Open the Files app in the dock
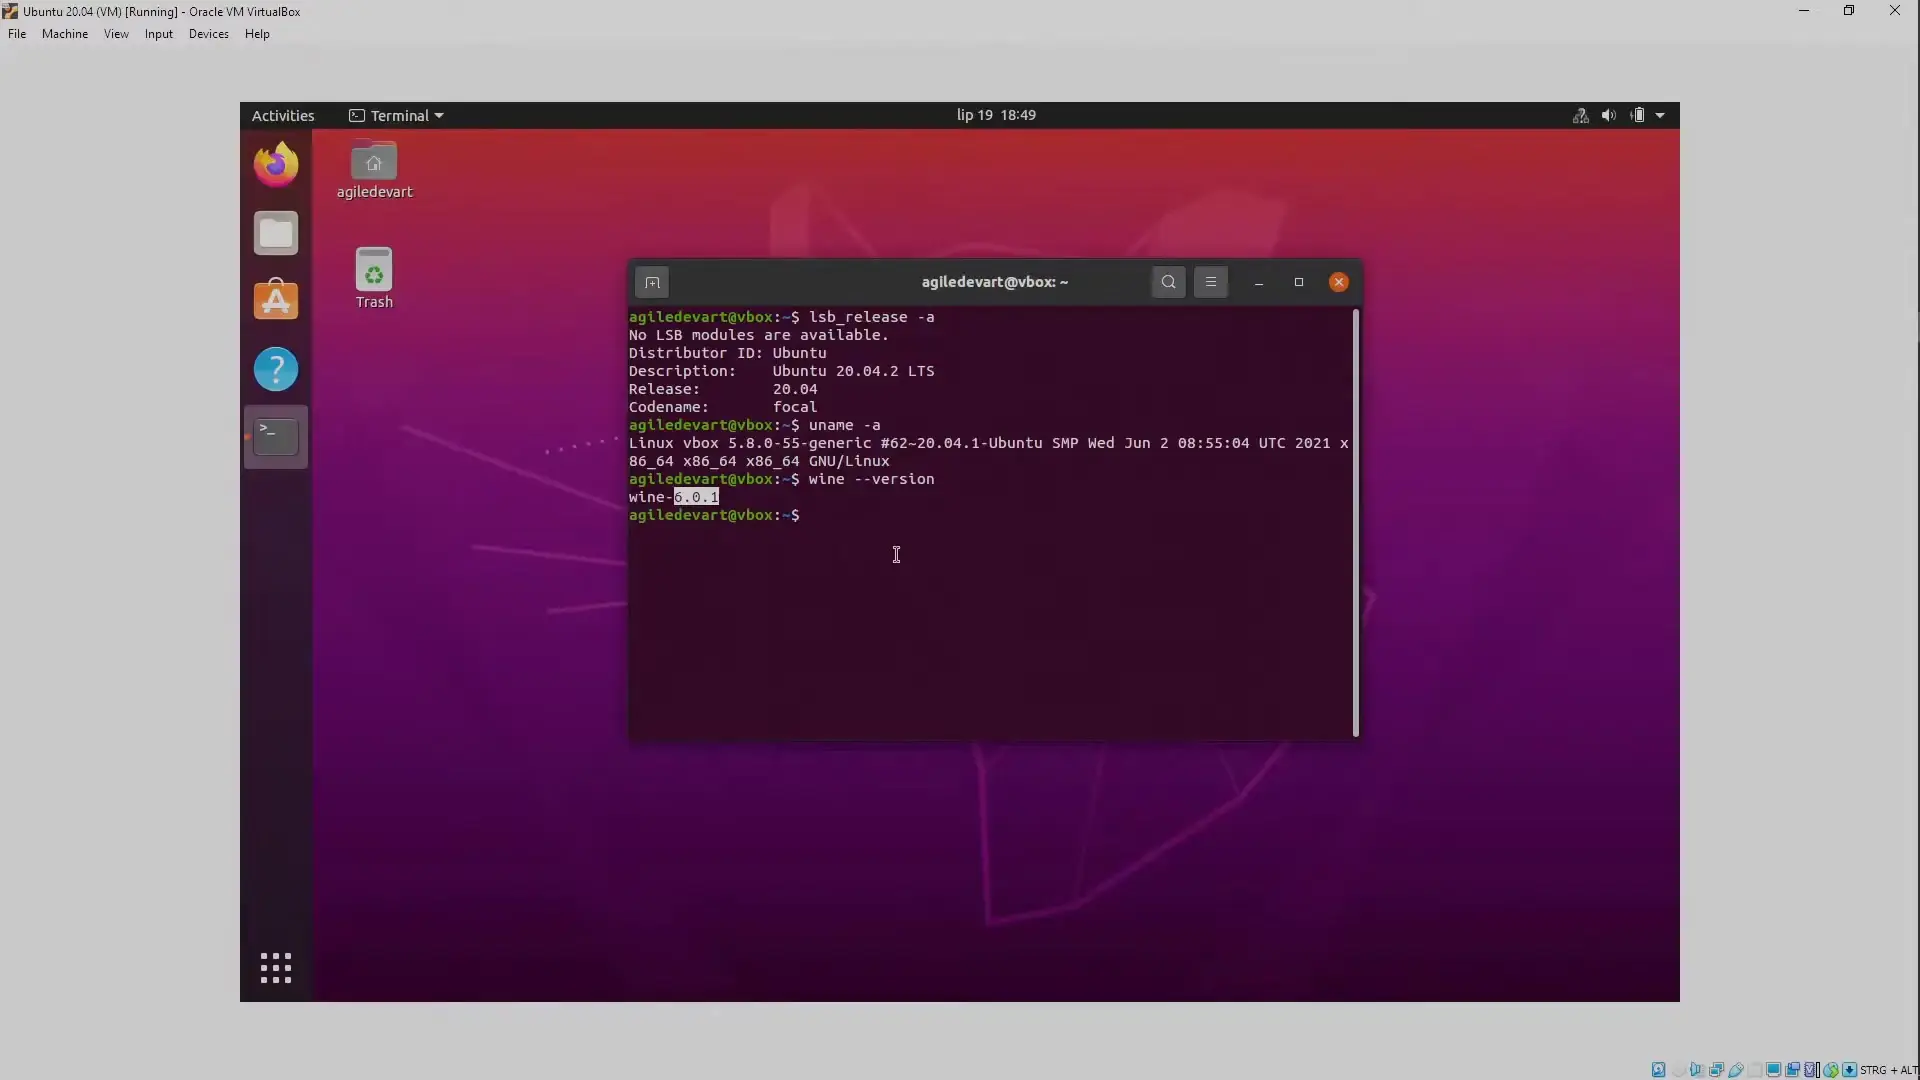 click(x=276, y=233)
